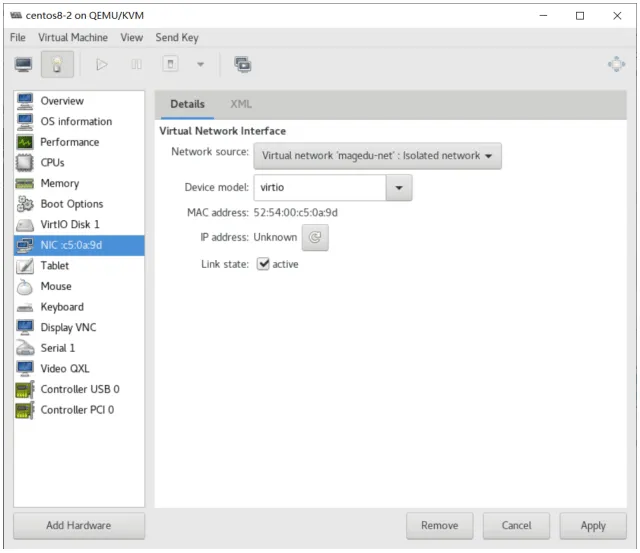Select Tablet in the hardware list
Screen dimensions: 640x553
tap(79, 266)
